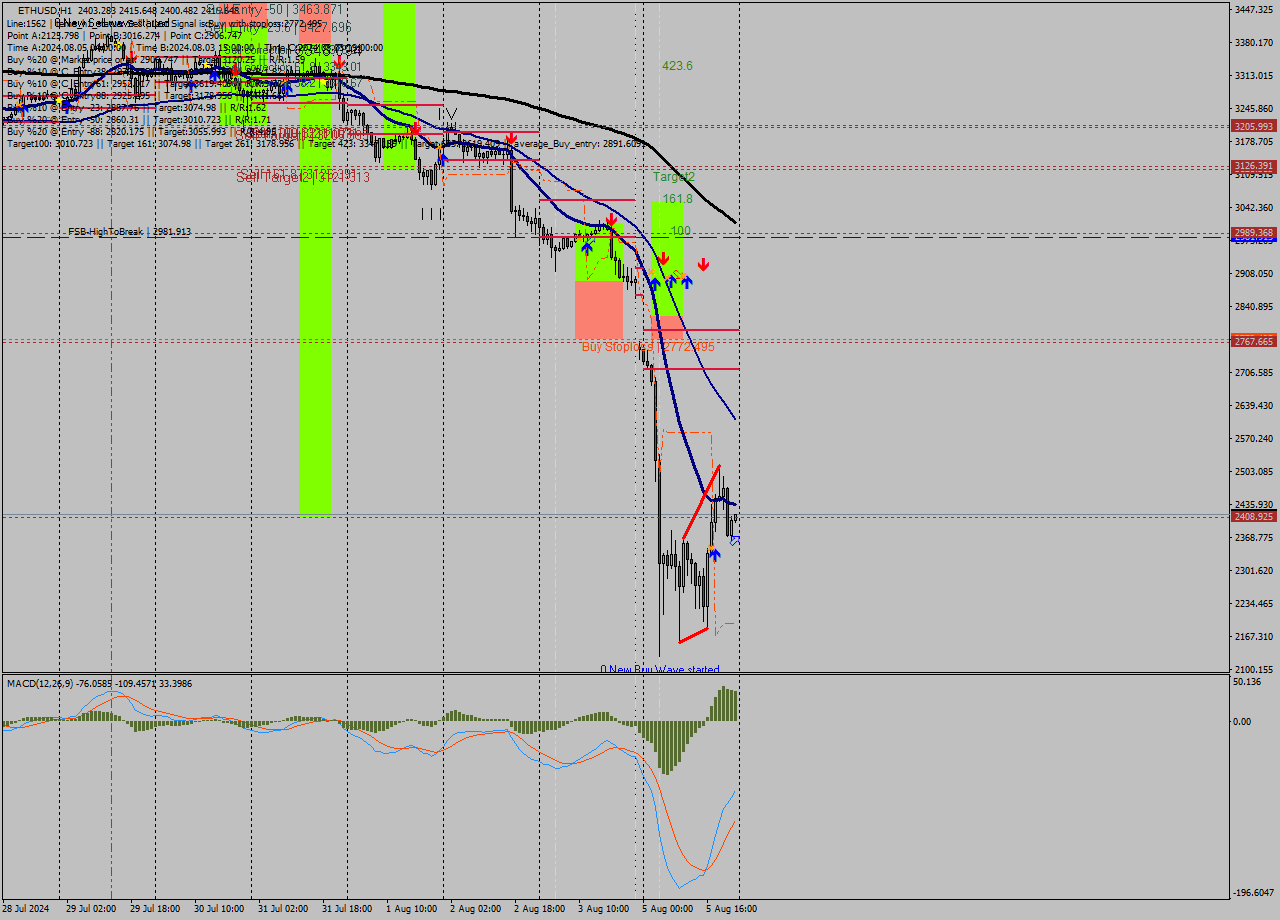Click the 3447.325 price scale value

tap(1254, 9)
